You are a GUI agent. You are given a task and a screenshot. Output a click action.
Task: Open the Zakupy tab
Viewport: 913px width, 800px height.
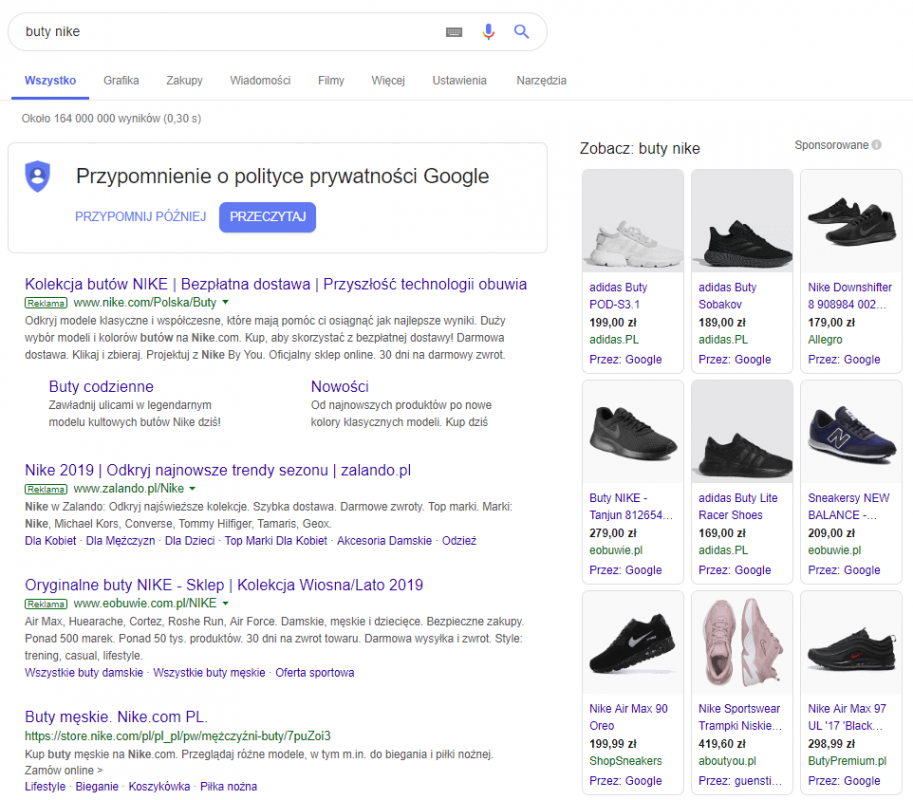coord(184,81)
